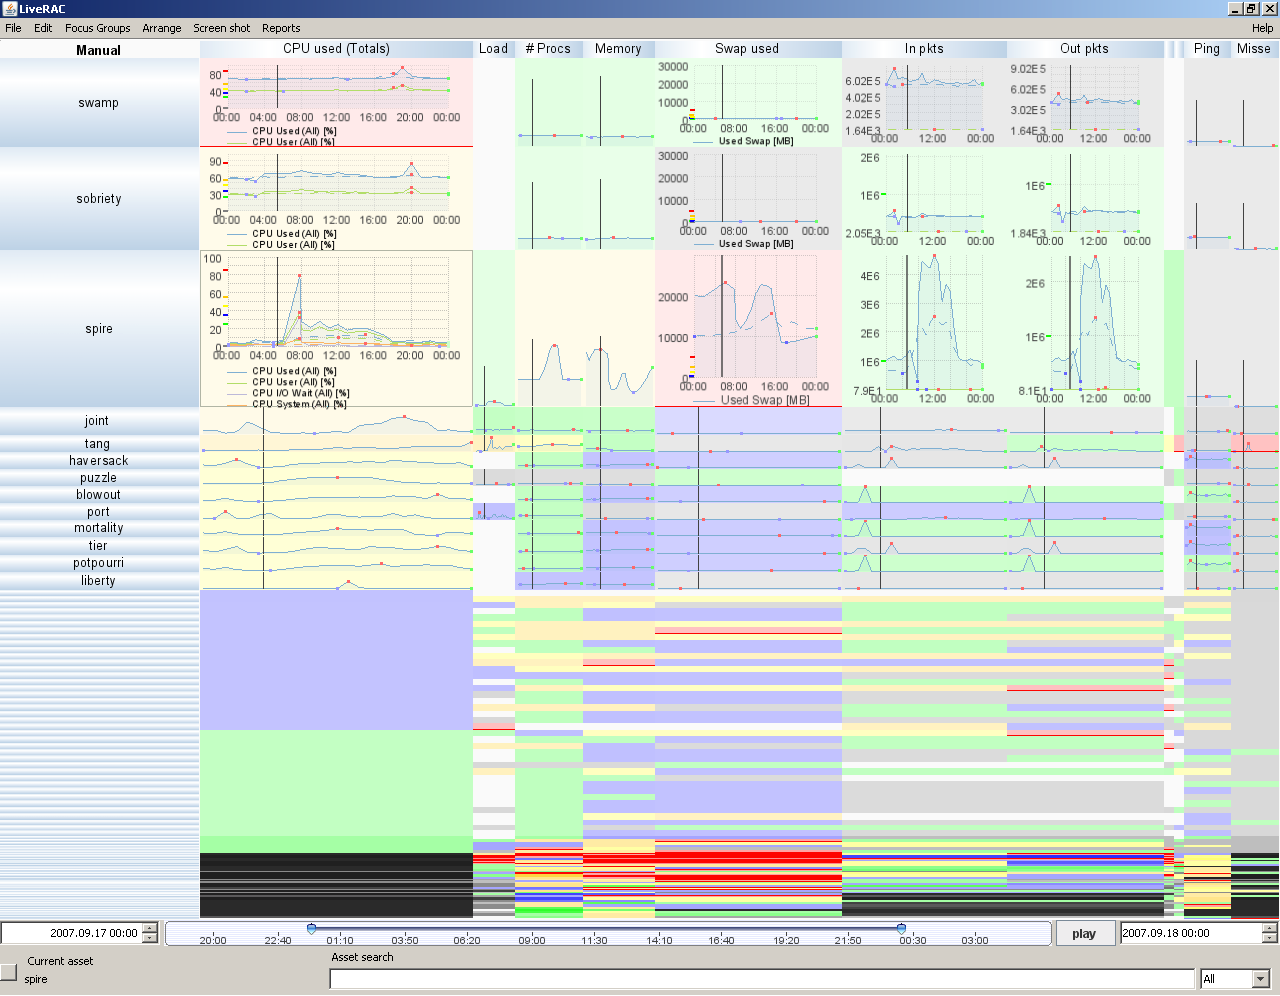This screenshot has width=1280, height=996.
Task: Open the Focus Groups menu
Action: (x=97, y=28)
